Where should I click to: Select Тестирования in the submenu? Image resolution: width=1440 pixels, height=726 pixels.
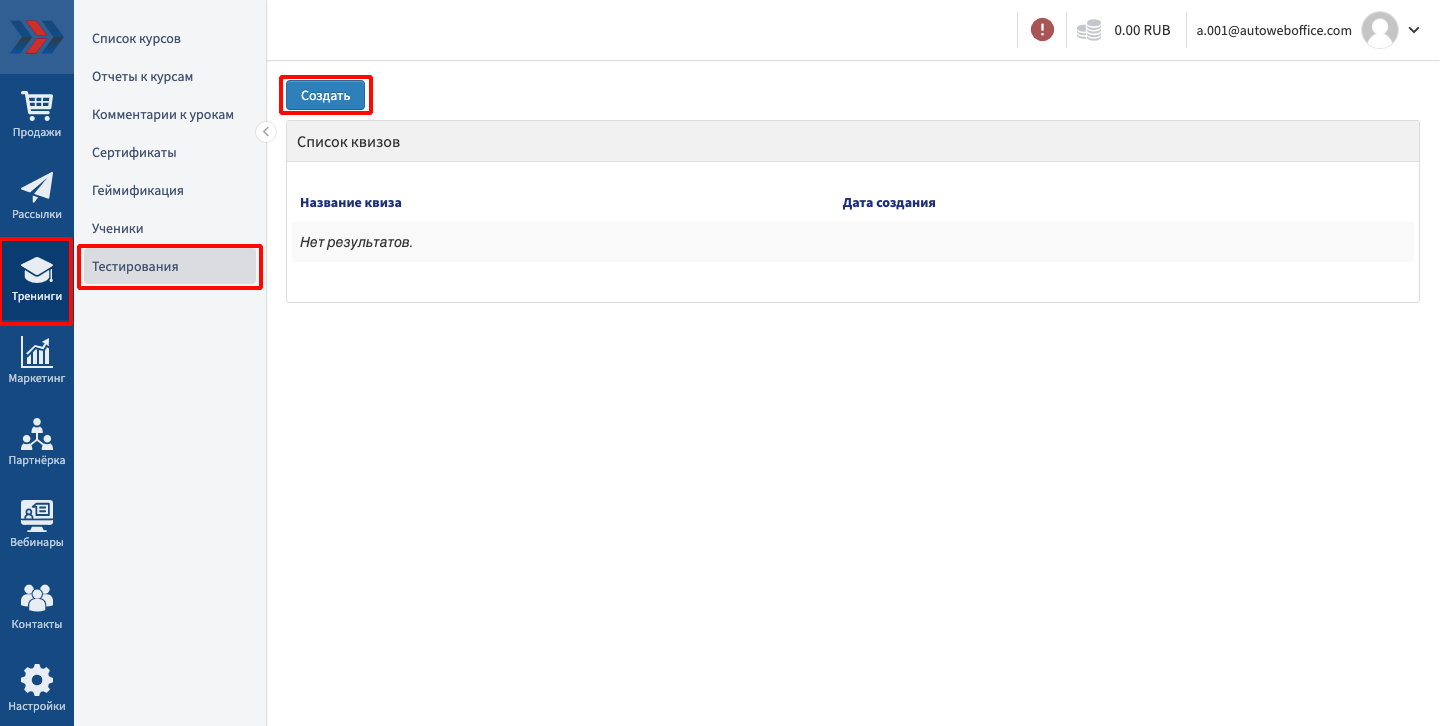point(135,267)
